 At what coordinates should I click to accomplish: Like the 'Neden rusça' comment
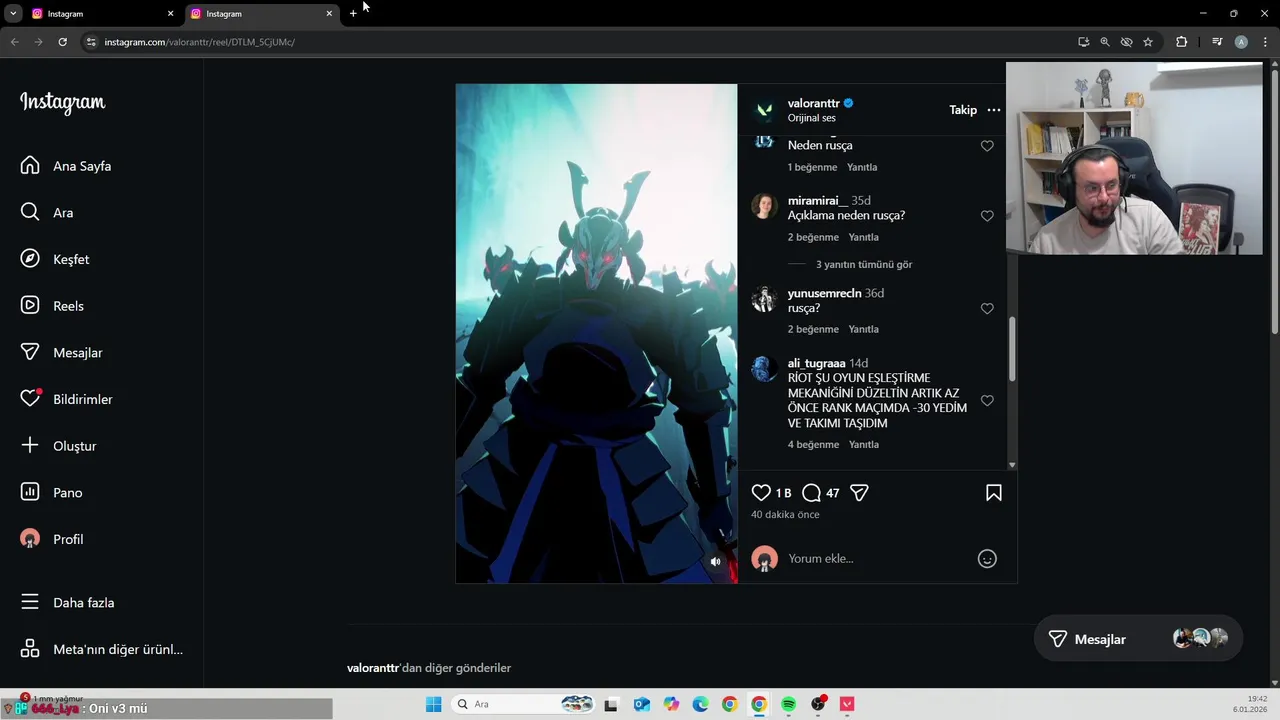(987, 146)
